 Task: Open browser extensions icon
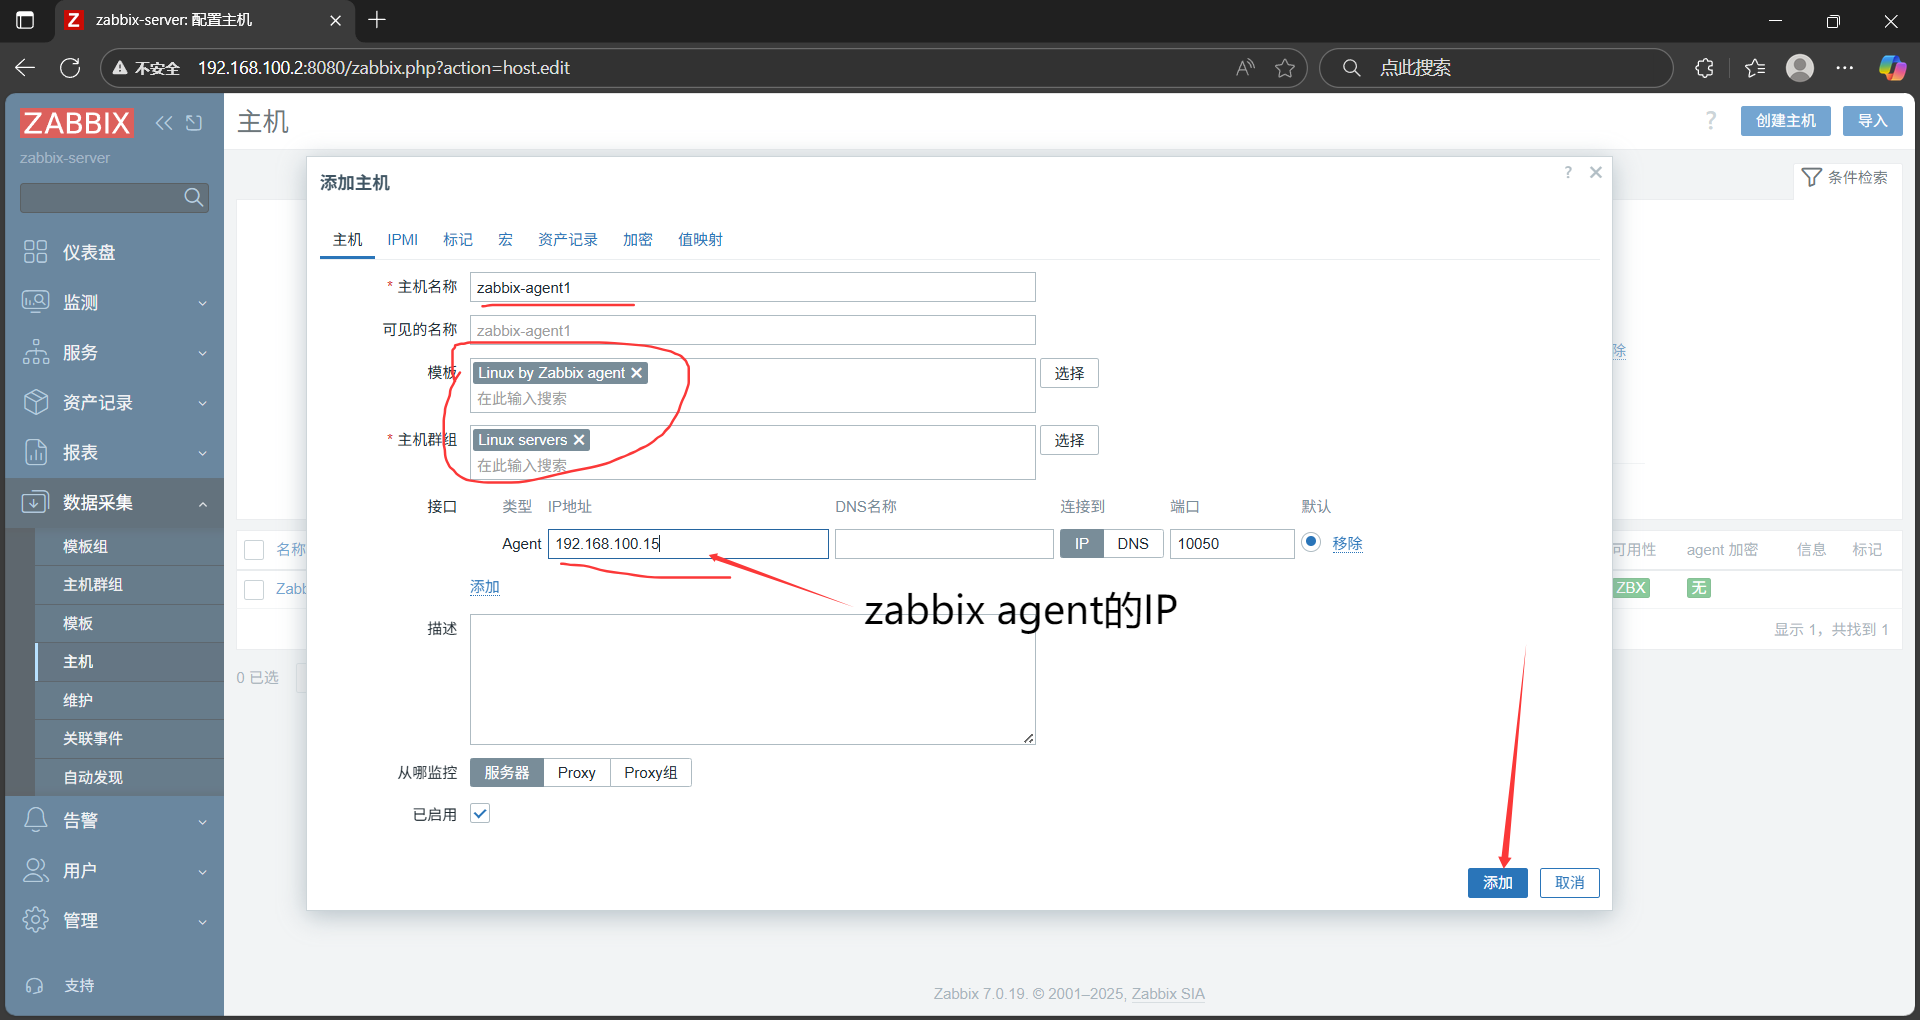[x=1705, y=68]
